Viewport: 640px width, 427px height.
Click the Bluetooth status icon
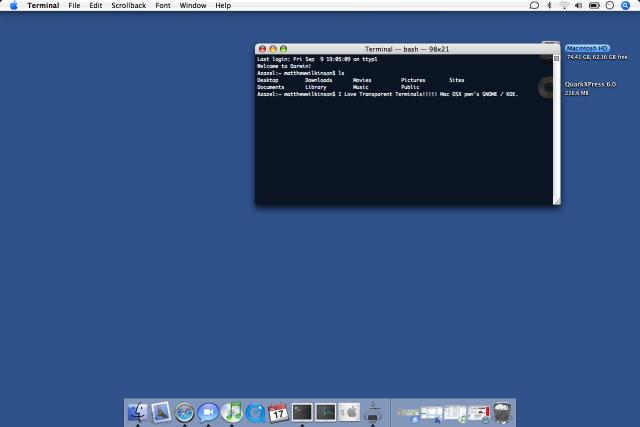click(549, 5)
